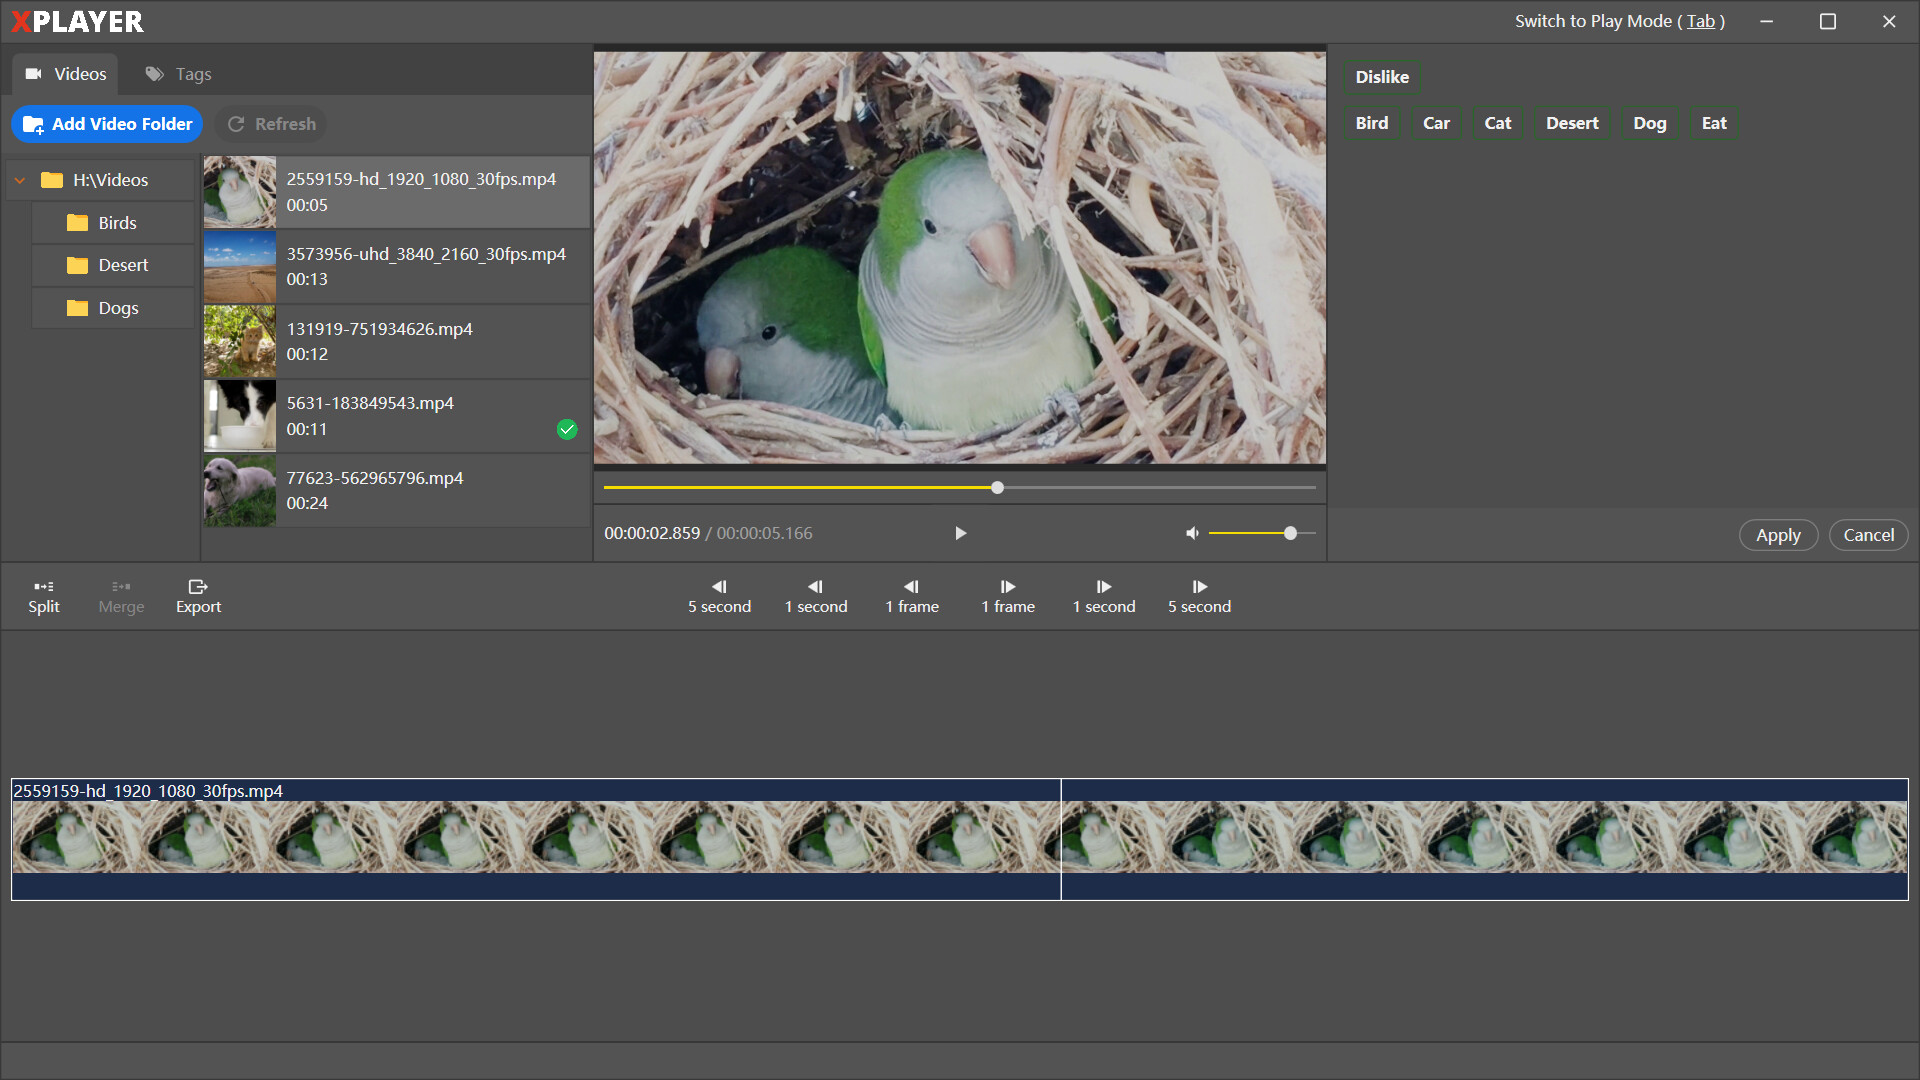Viewport: 1920px width, 1080px height.
Task: Step back 5 seconds
Action: click(x=719, y=597)
